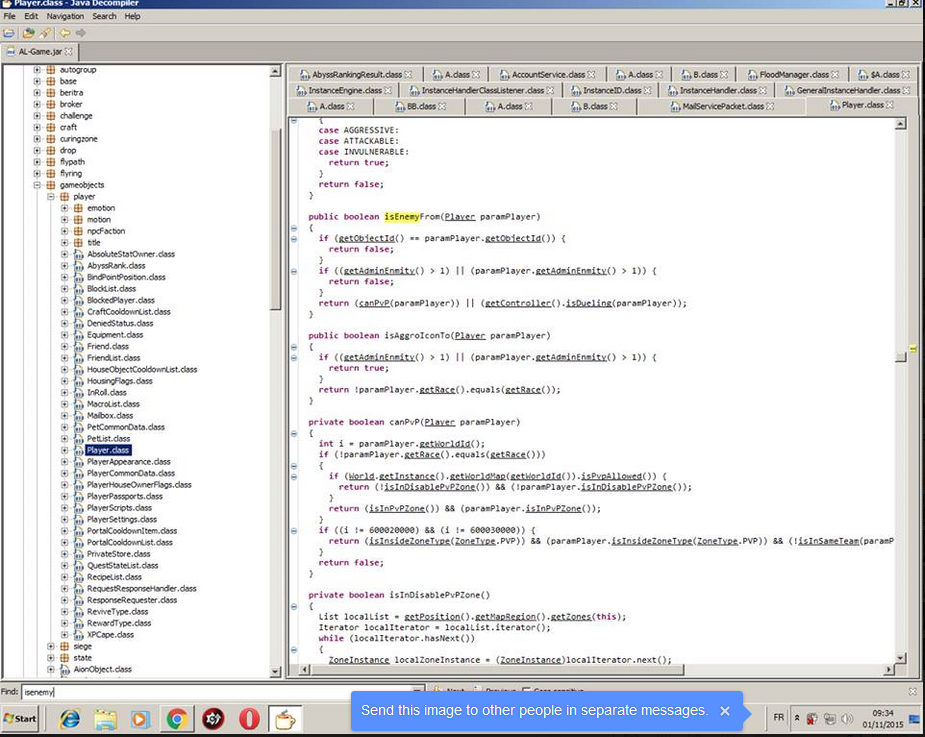Click the code pane horizontal scrollbar thumb
This screenshot has height=737, width=925.
click(x=497, y=670)
